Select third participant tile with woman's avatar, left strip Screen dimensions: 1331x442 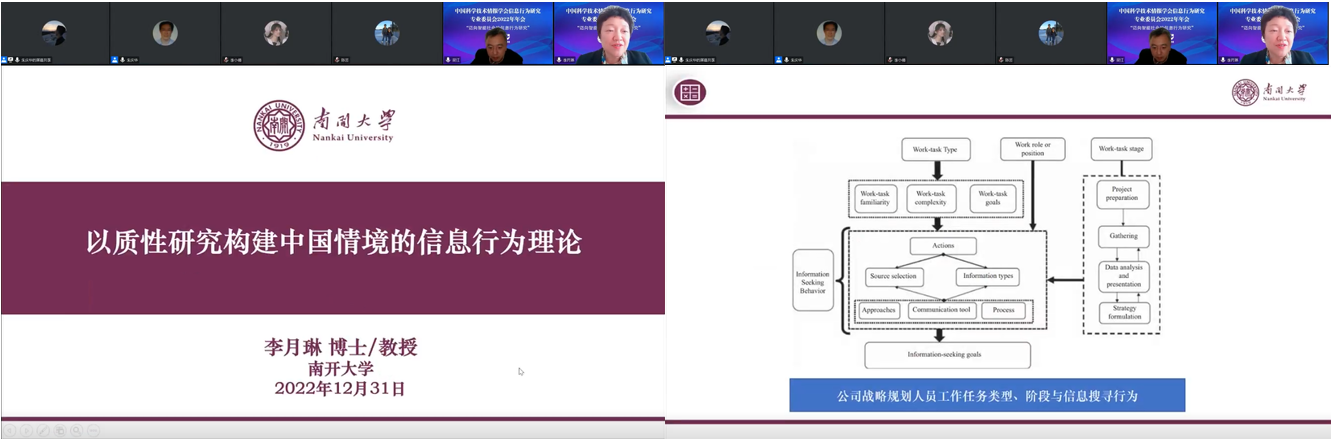[276, 33]
